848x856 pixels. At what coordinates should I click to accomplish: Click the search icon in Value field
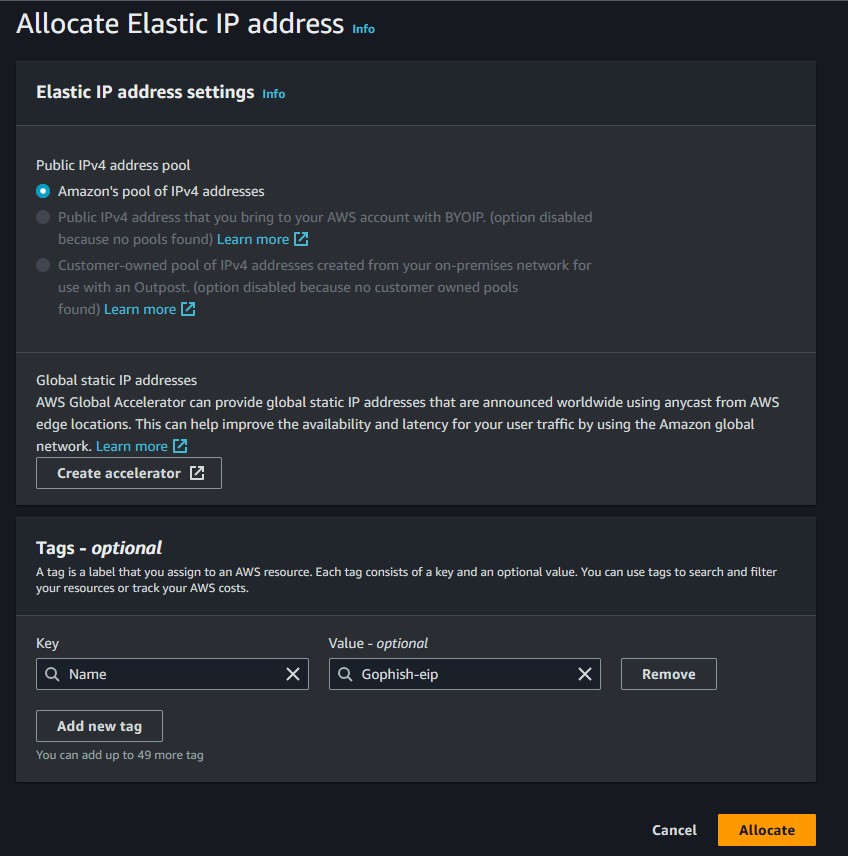[x=345, y=674]
